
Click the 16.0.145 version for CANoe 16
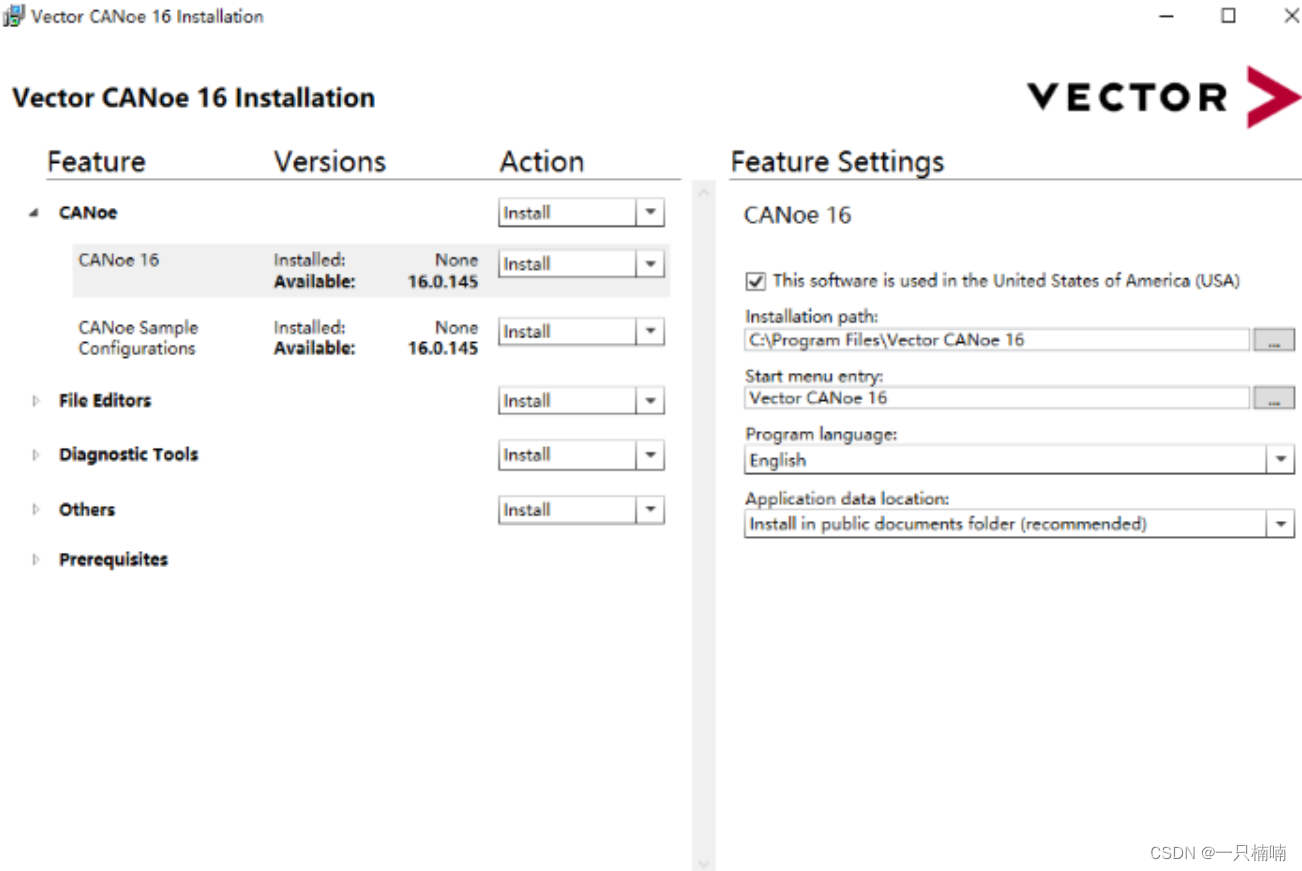click(442, 282)
